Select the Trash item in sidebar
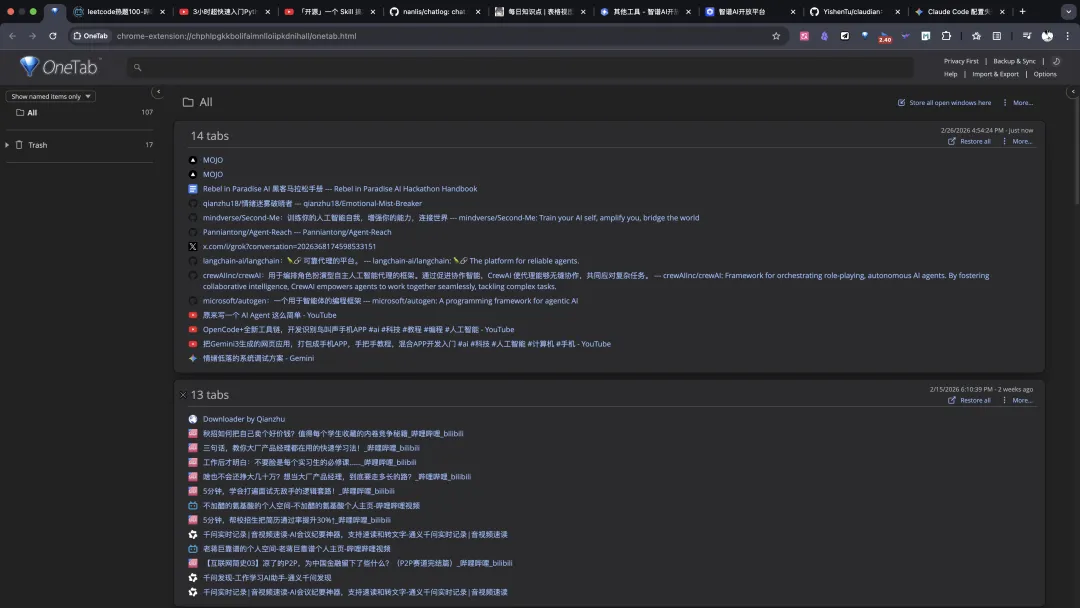This screenshot has height=608, width=1080. [x=38, y=145]
